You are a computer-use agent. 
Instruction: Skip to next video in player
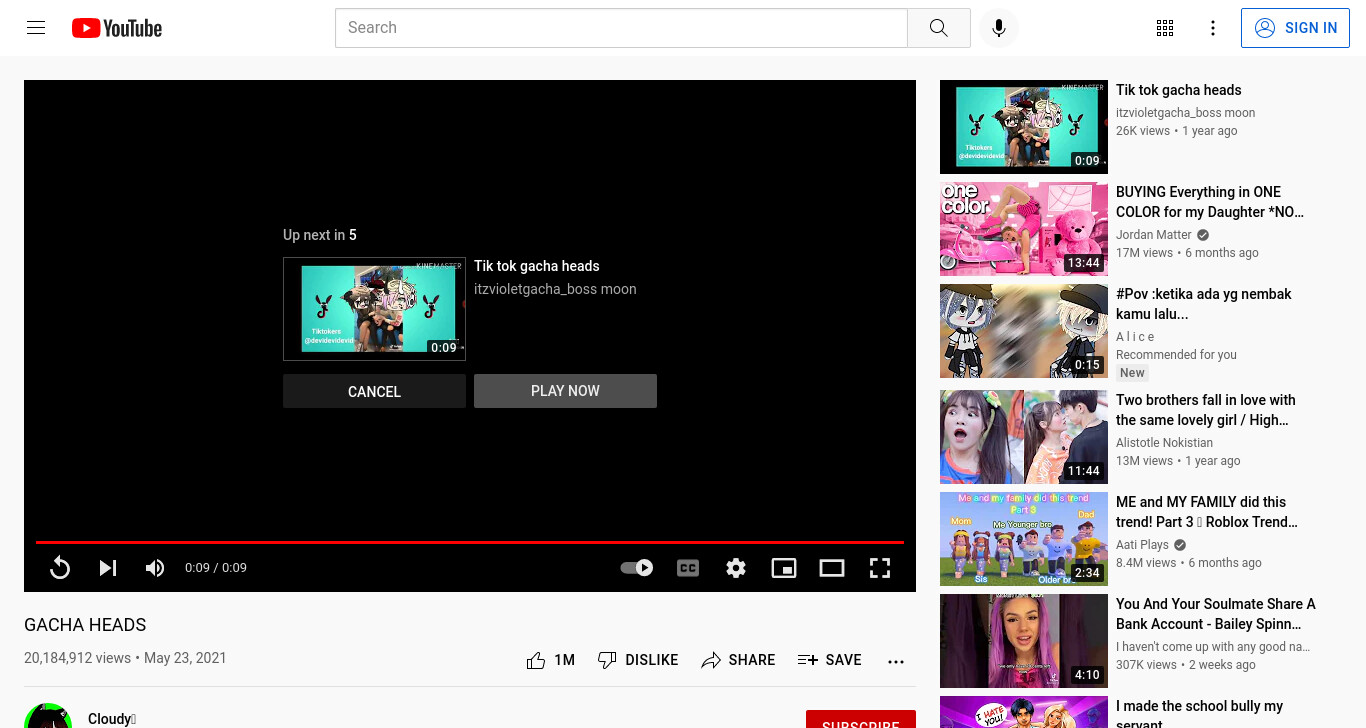pyautogui.click(x=108, y=568)
